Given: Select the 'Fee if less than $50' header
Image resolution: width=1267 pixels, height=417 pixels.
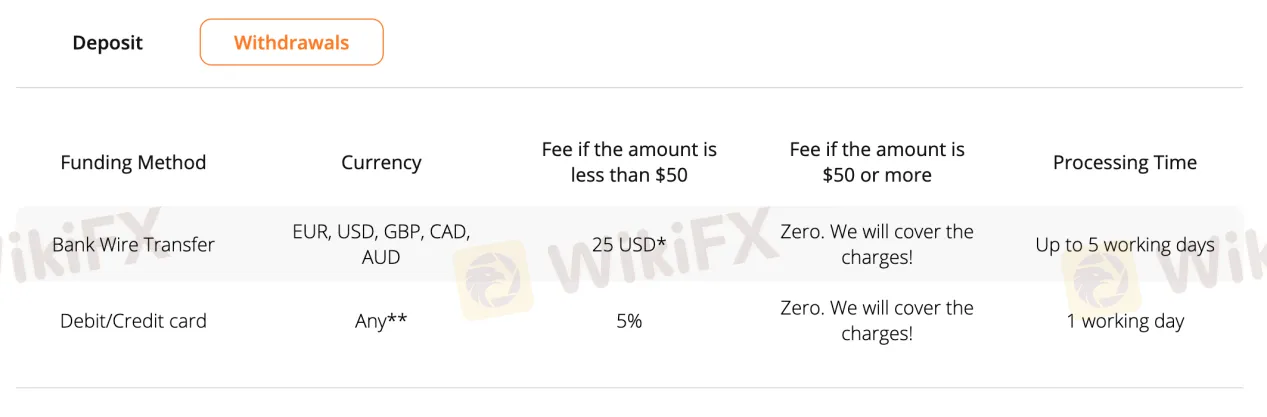Looking at the screenshot, I should click(x=629, y=162).
